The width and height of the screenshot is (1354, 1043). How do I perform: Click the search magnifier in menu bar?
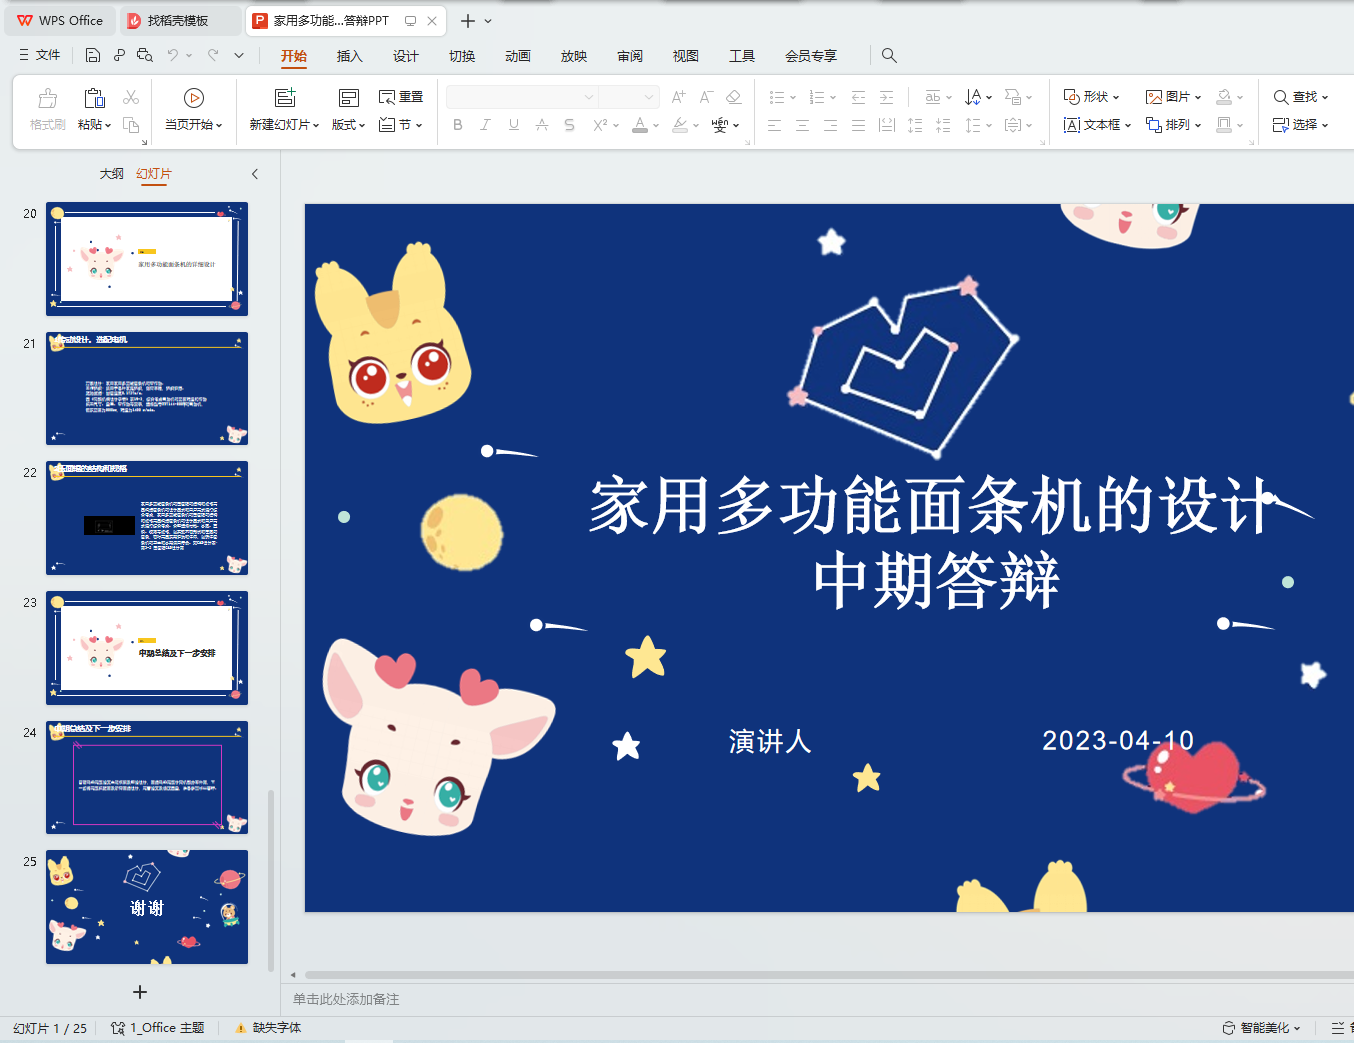coord(889,56)
